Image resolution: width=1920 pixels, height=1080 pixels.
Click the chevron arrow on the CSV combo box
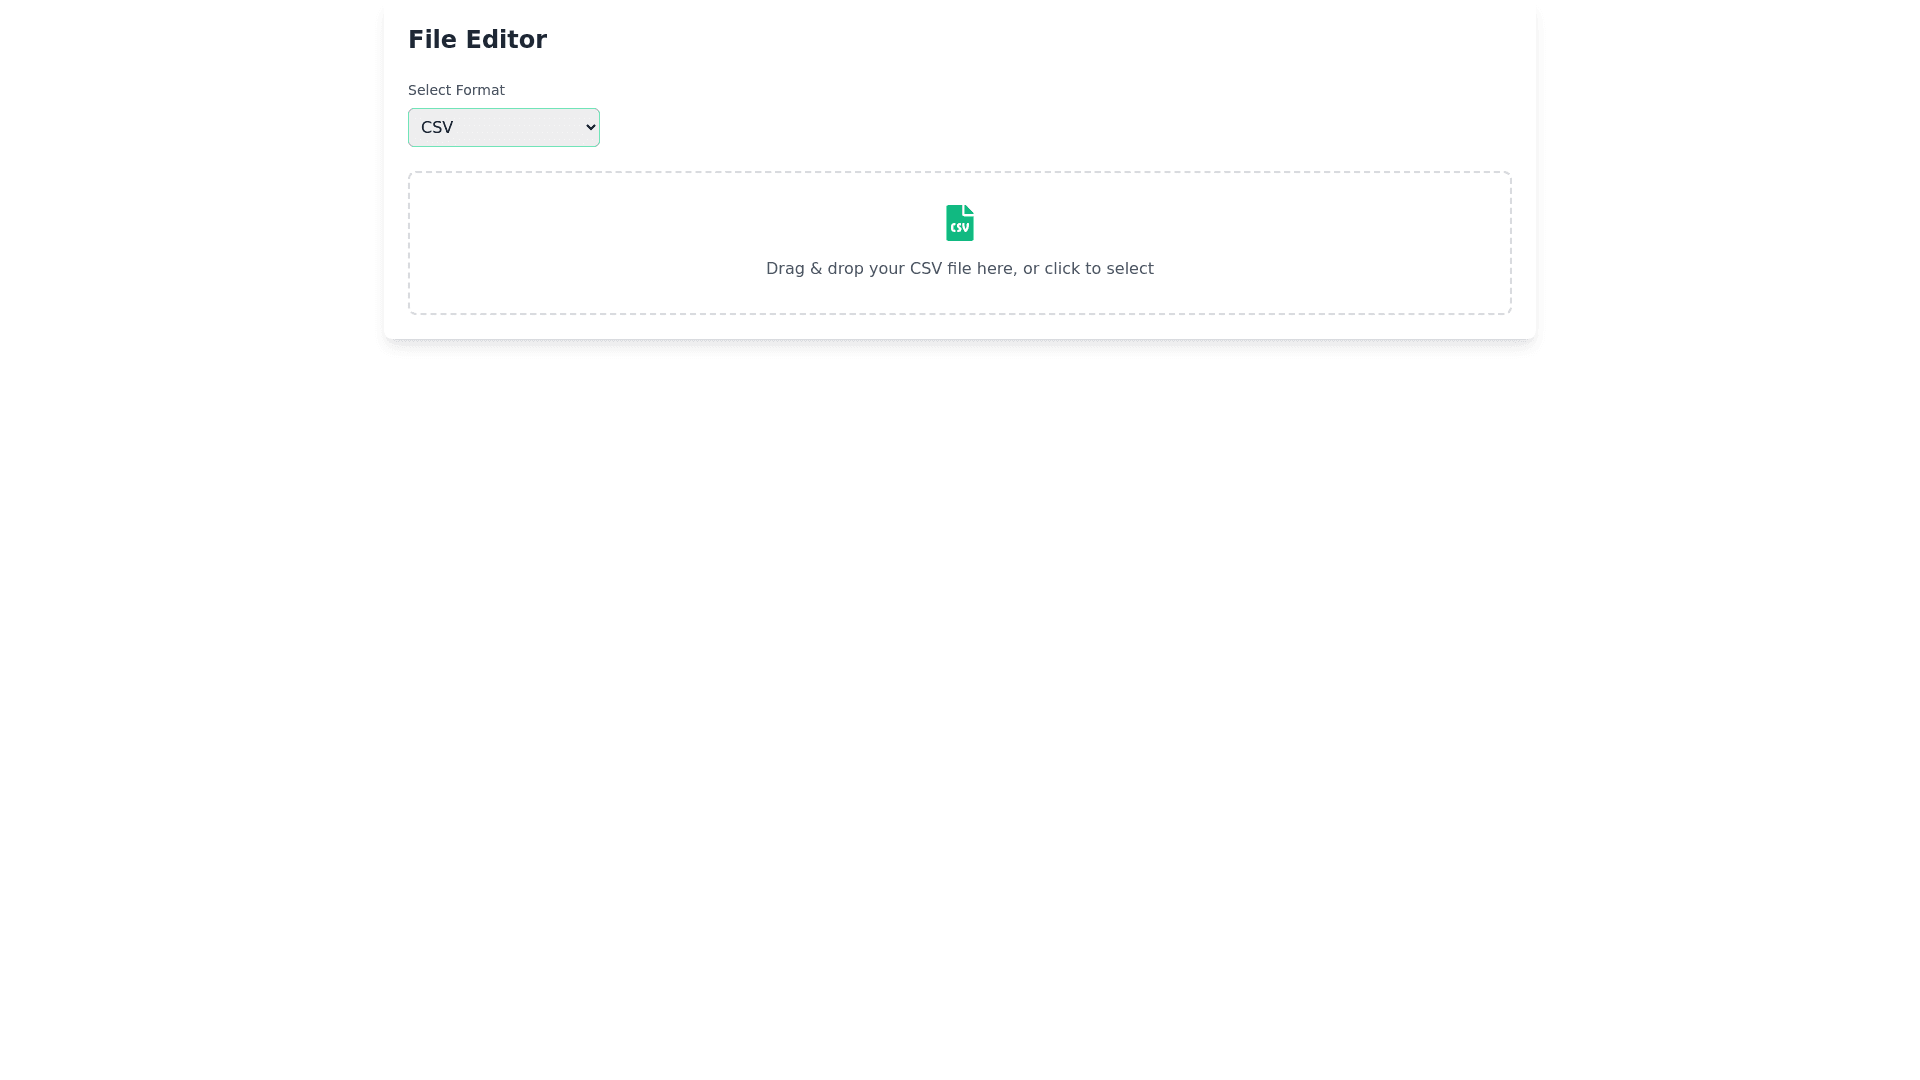click(590, 127)
